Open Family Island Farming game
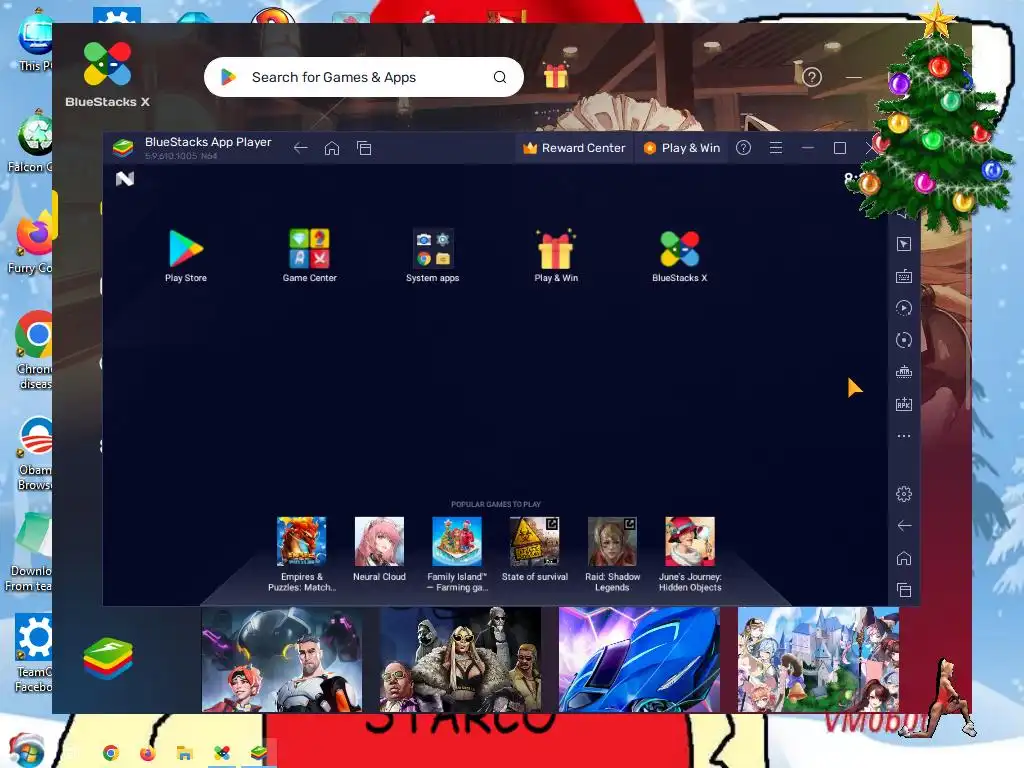1024x768 pixels. (457, 541)
